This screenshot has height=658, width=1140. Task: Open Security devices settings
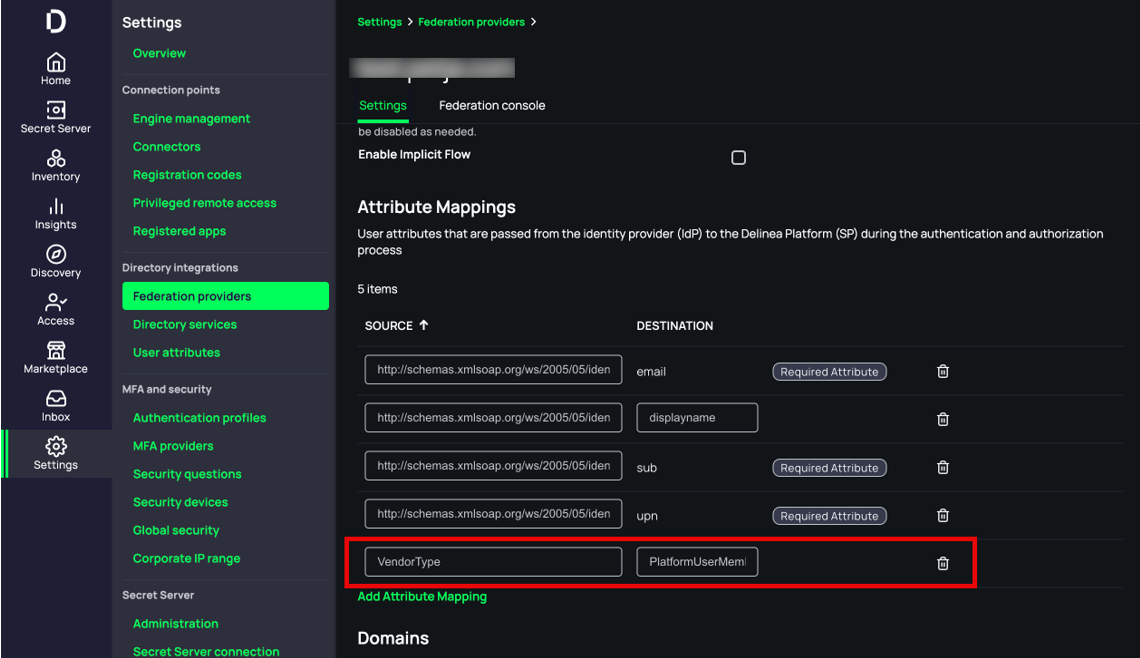(x=180, y=502)
